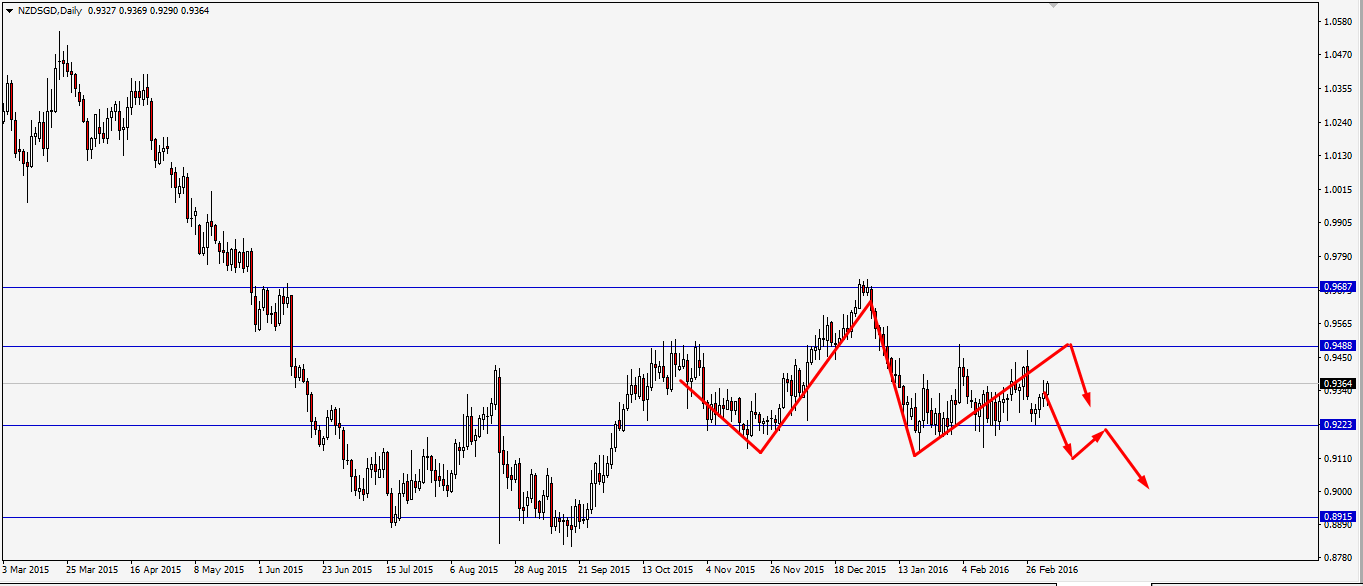Click the small triangle beside NZDSGD,Daily
Screen dimensions: 1363x586
[9, 9]
